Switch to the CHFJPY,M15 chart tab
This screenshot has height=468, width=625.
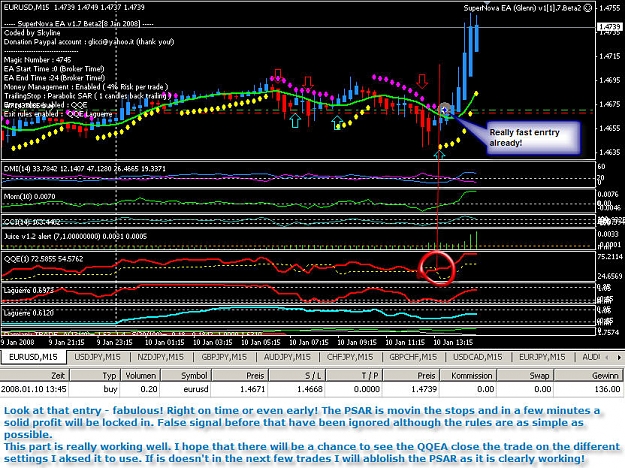point(350,357)
